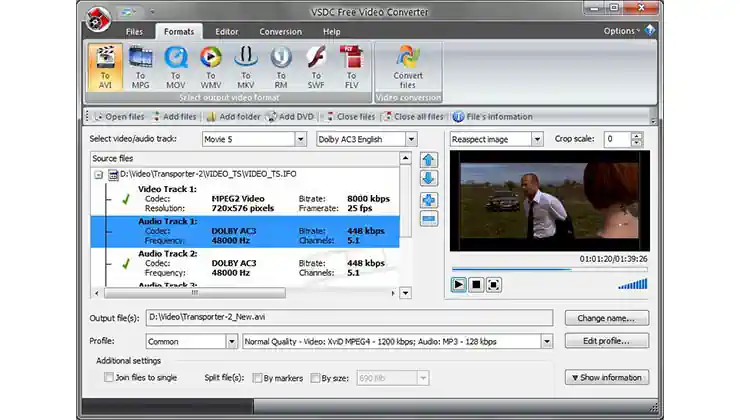Check the Split By size option
This screenshot has width=740, height=420.
(x=315, y=378)
